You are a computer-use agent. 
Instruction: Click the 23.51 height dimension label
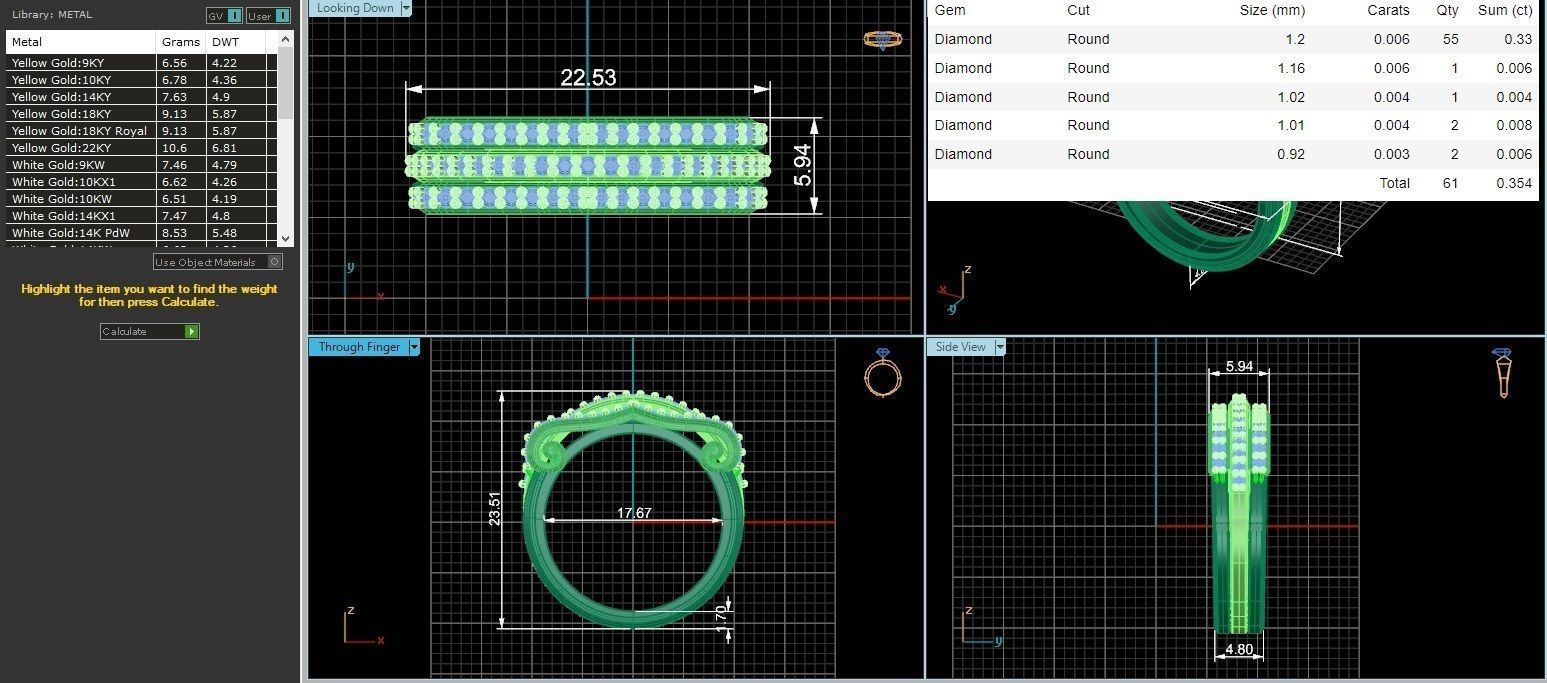click(494, 507)
